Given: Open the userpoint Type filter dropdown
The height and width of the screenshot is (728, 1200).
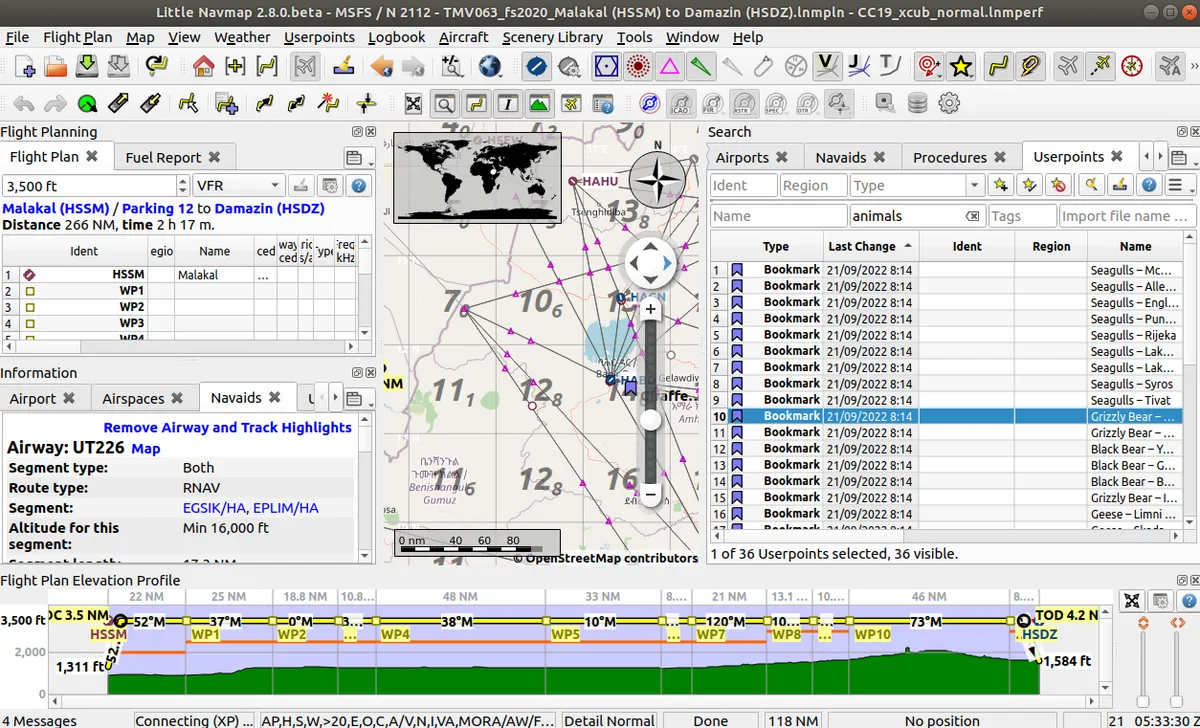Looking at the screenshot, I should pyautogui.click(x=974, y=185).
